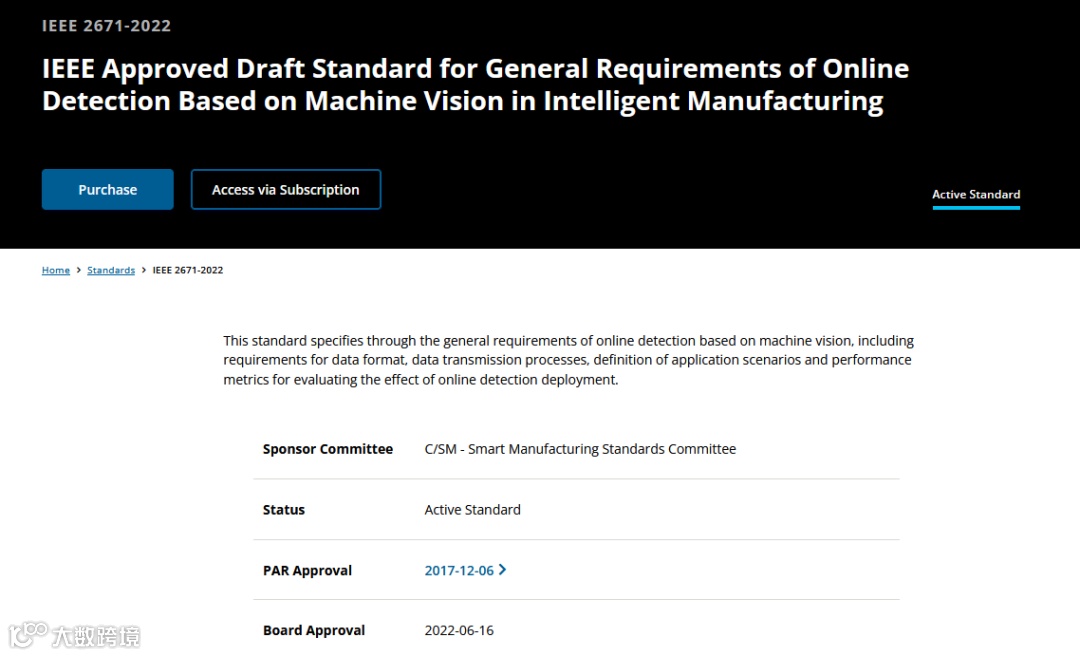Open the Standards breadcrumb link
This screenshot has height=656, width=1080.
tap(111, 270)
